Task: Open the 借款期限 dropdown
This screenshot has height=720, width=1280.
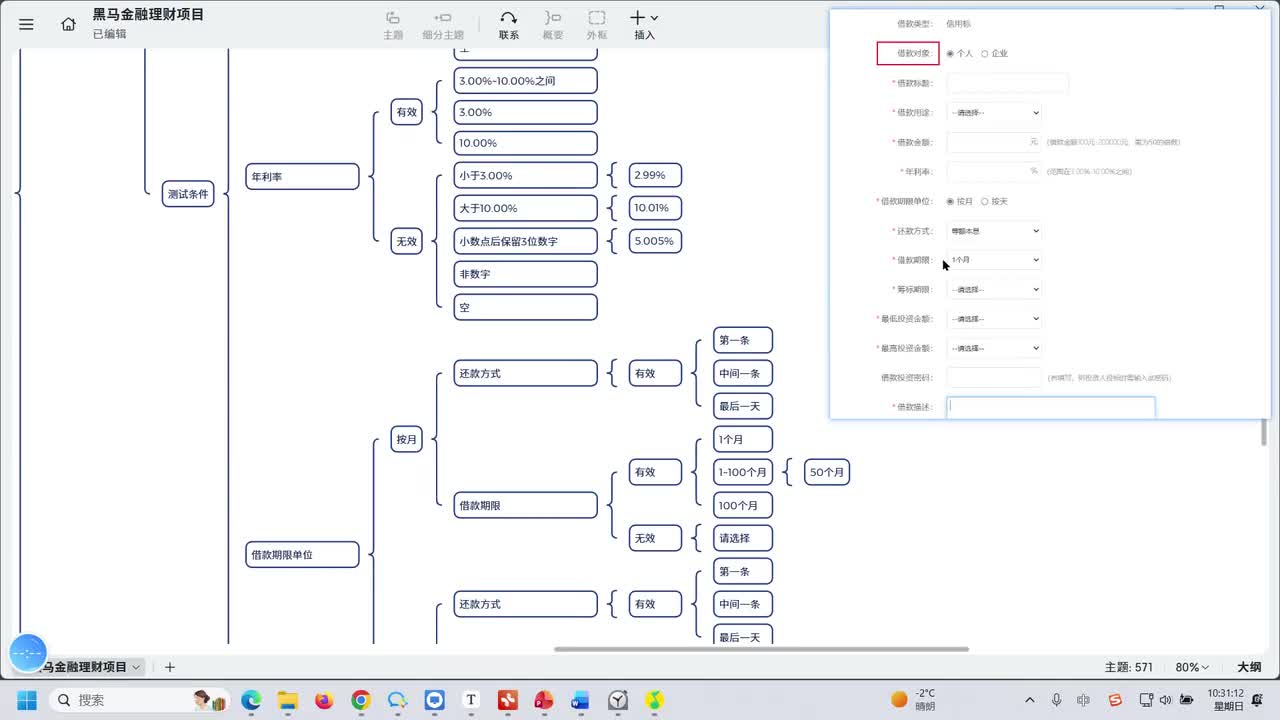Action: tap(994, 260)
